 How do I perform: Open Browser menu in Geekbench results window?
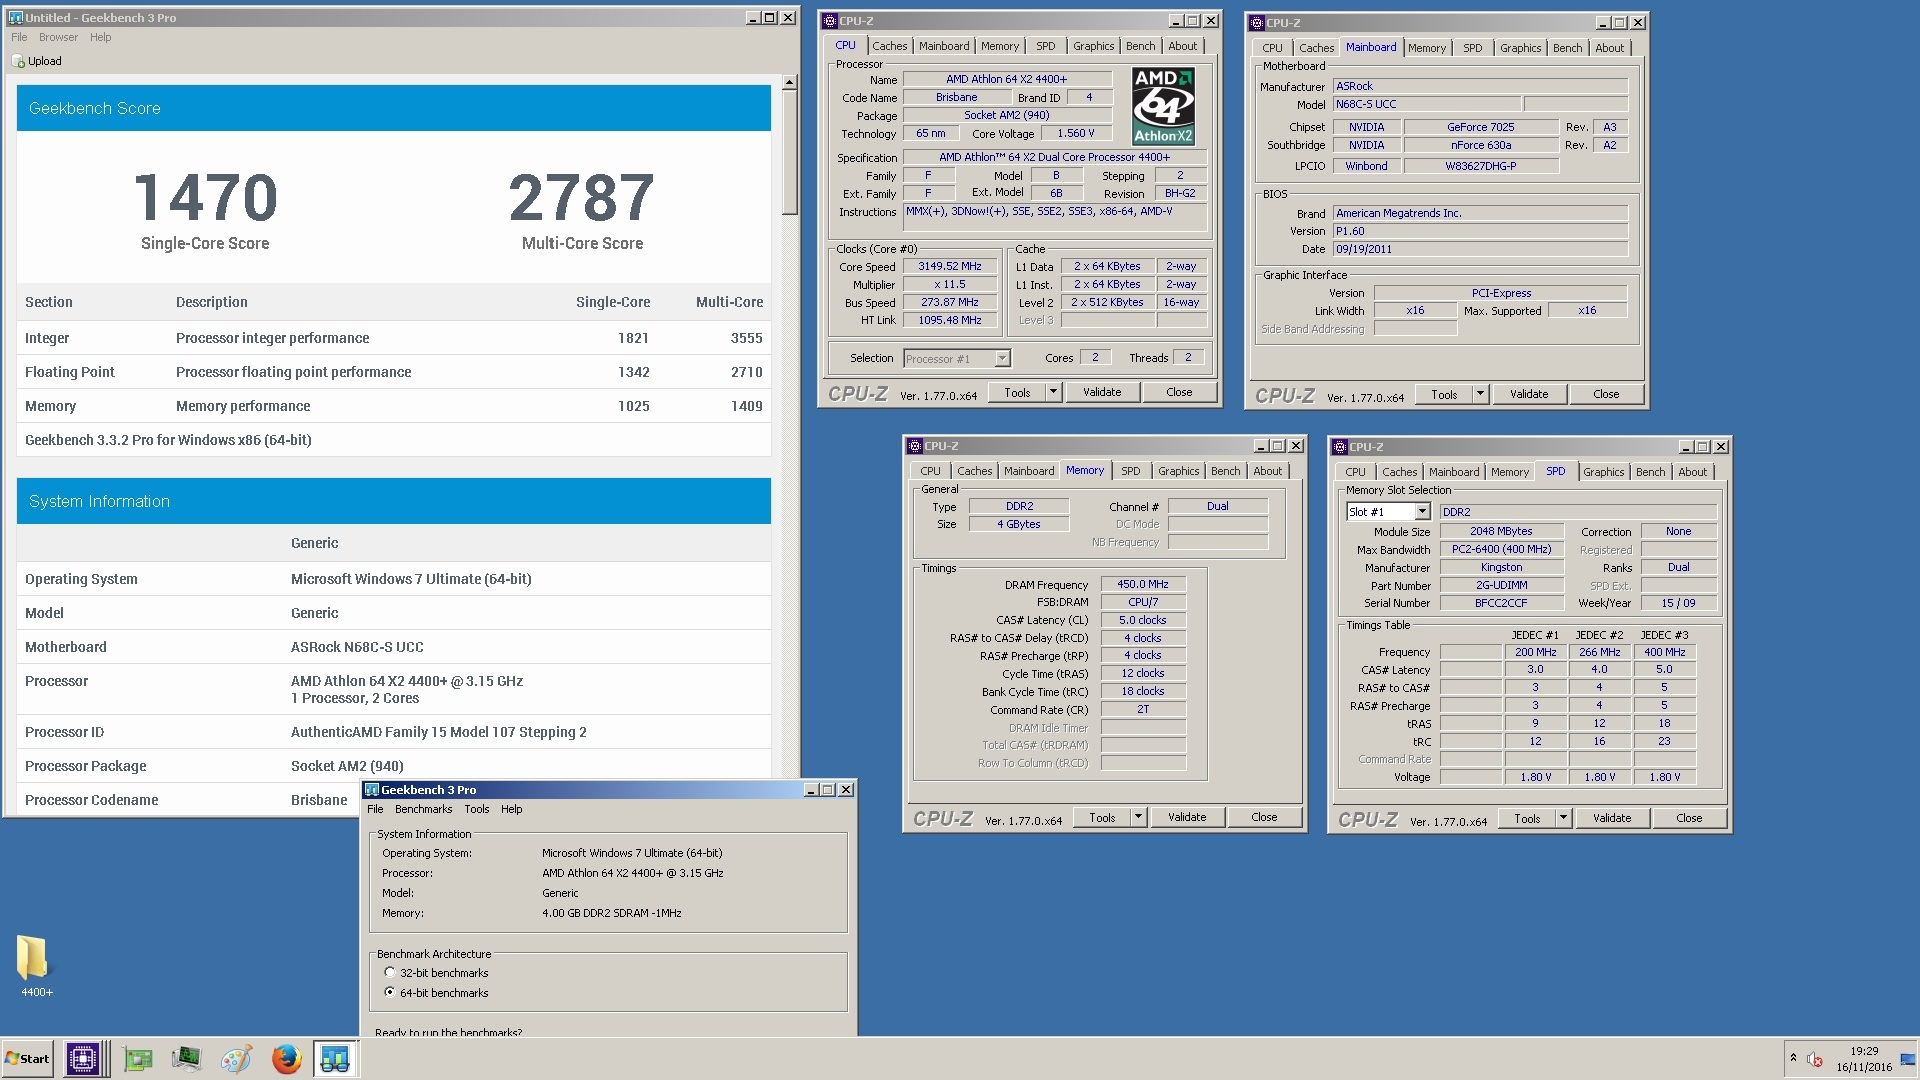coord(58,37)
